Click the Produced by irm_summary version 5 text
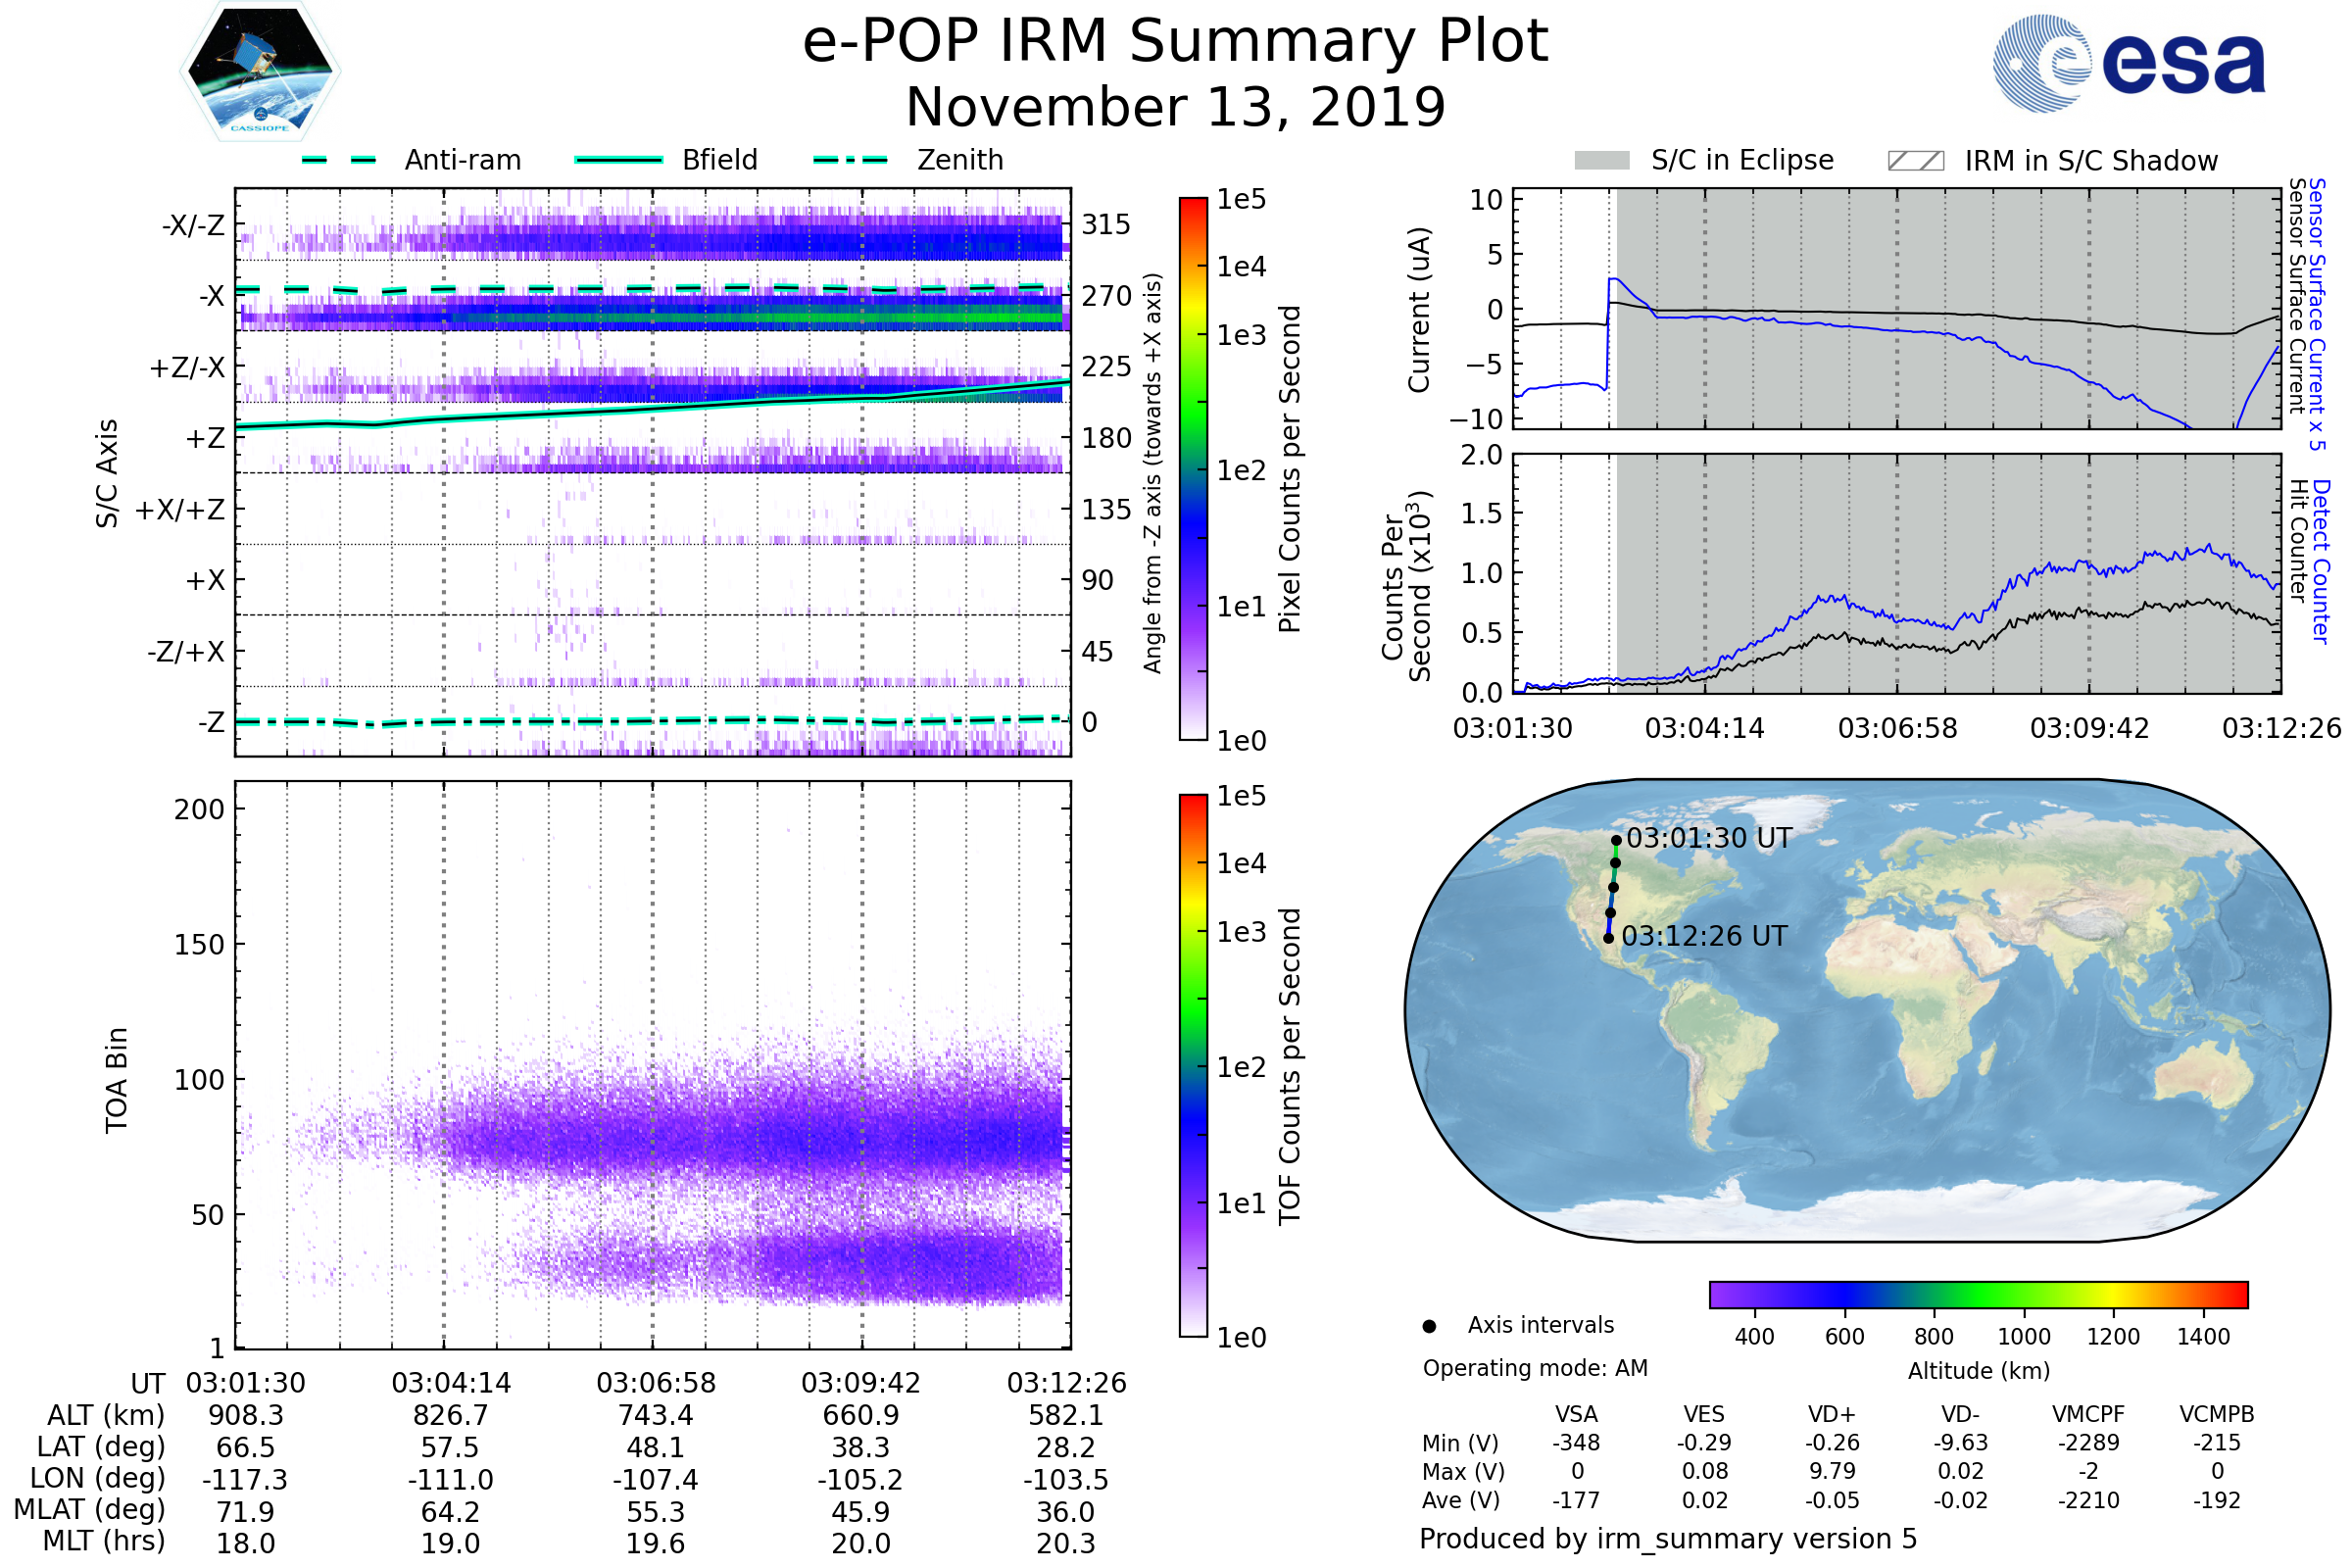Screen dimensions: 2352x1568 [1667, 1539]
